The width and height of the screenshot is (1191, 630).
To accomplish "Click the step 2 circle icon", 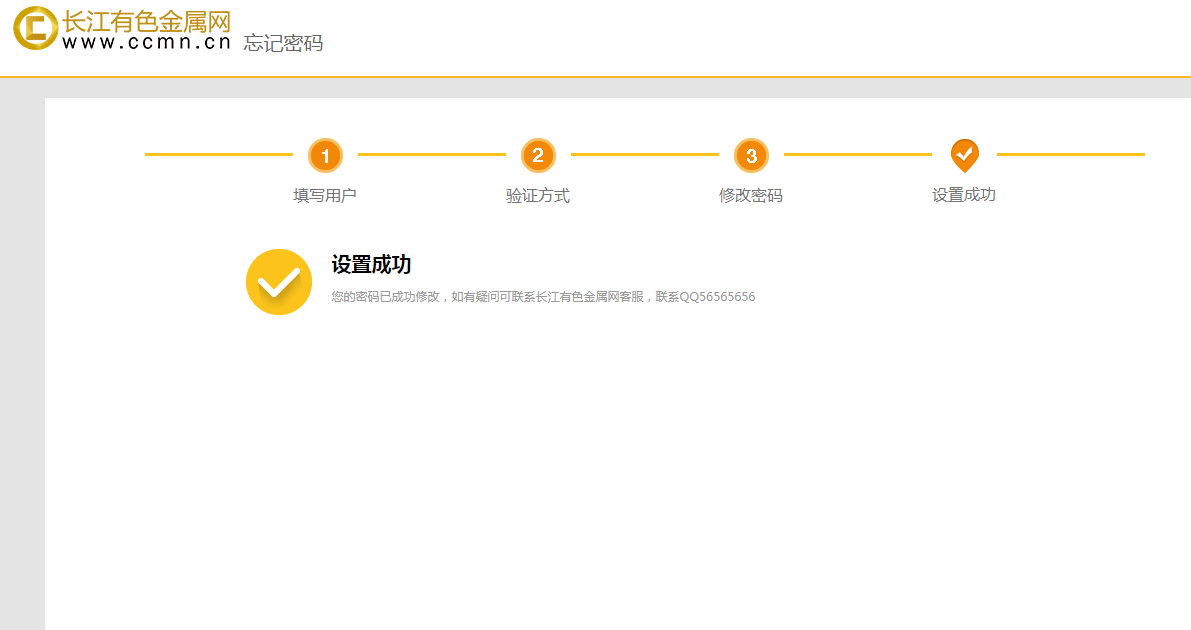I will click(538, 155).
